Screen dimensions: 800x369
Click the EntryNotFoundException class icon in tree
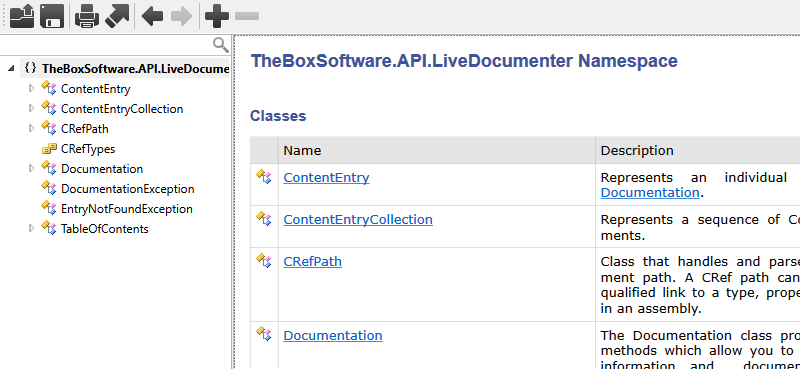[x=48, y=208]
